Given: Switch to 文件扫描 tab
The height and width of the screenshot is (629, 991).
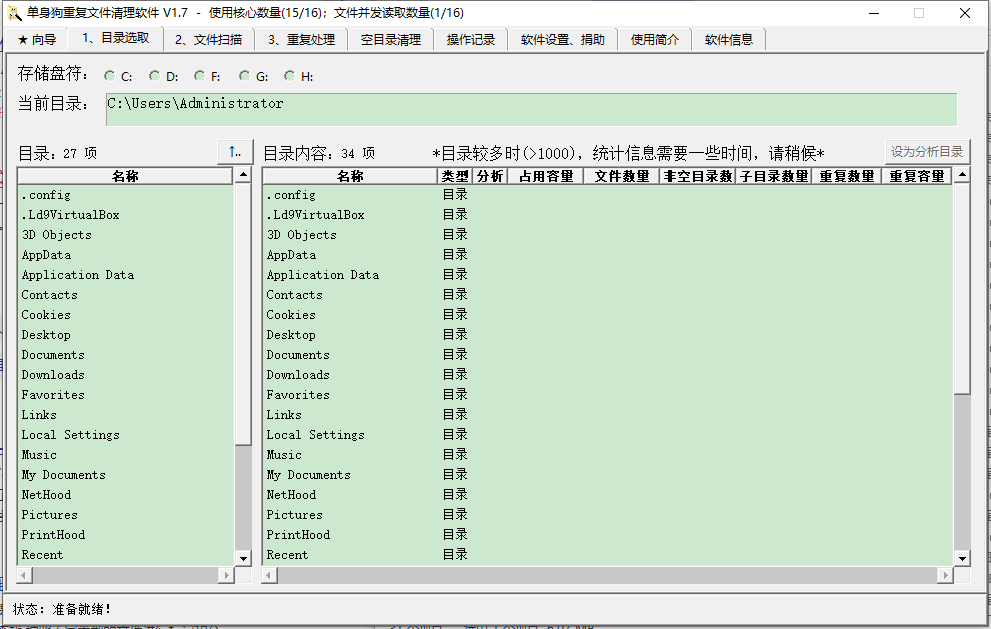Looking at the screenshot, I should click(x=208, y=40).
